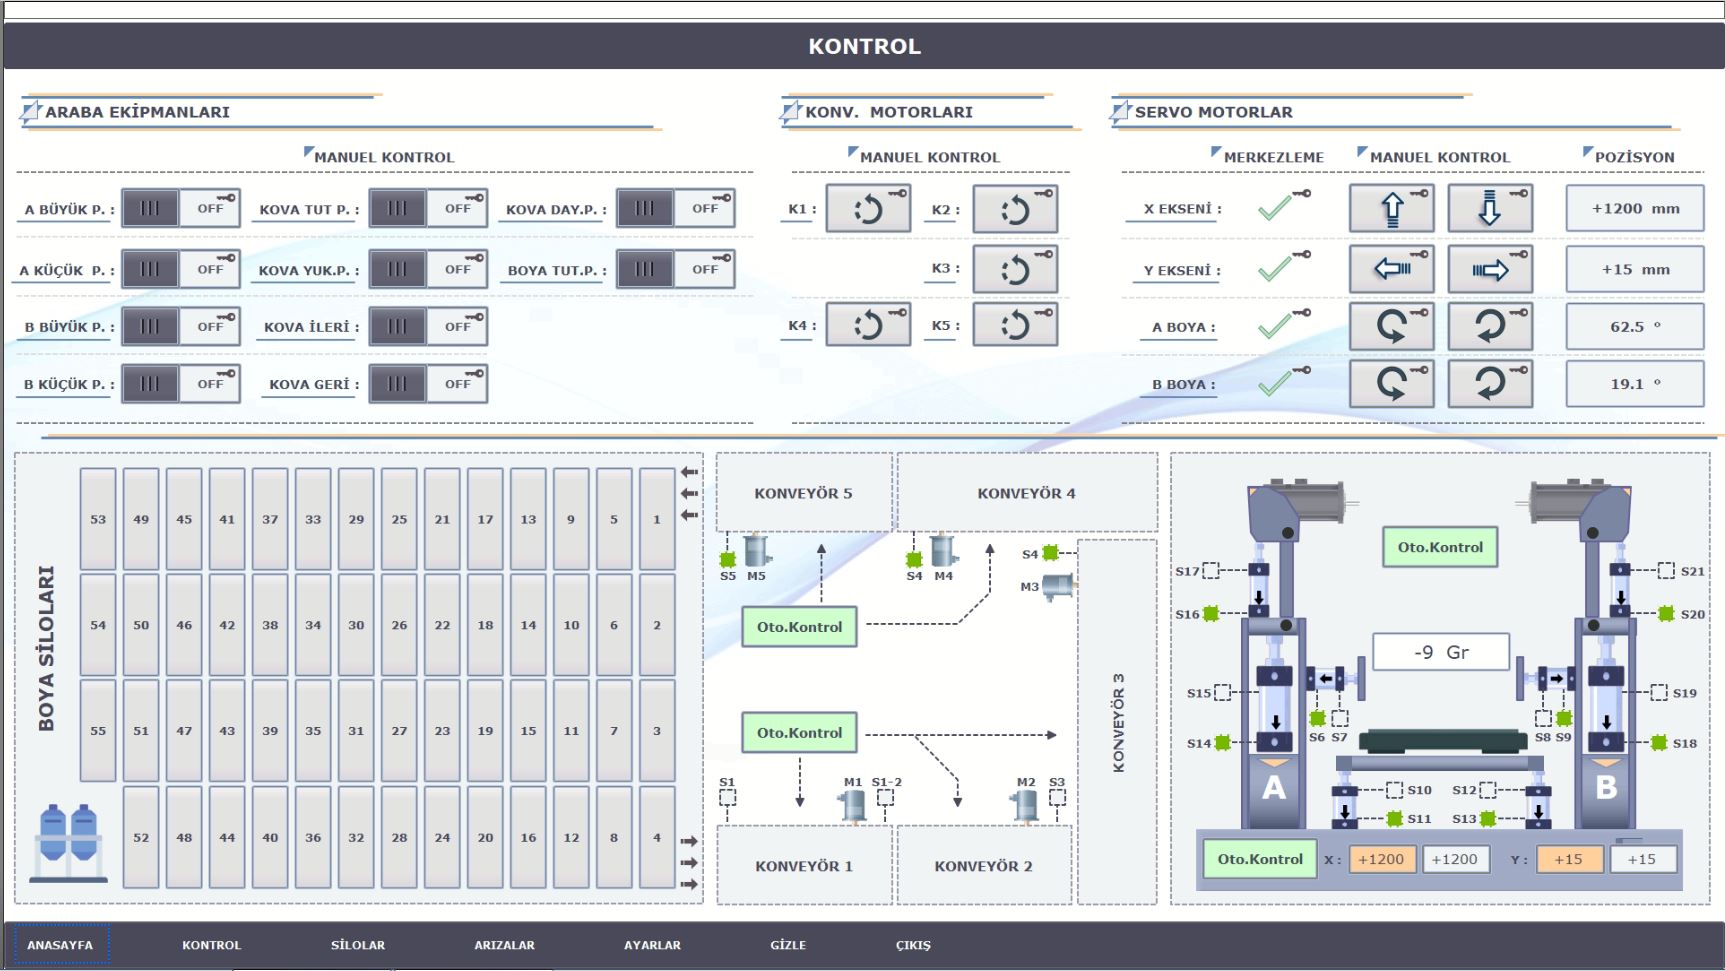
Task: Select the M4 motor icon under Konveyör 4
Action: tap(943, 551)
